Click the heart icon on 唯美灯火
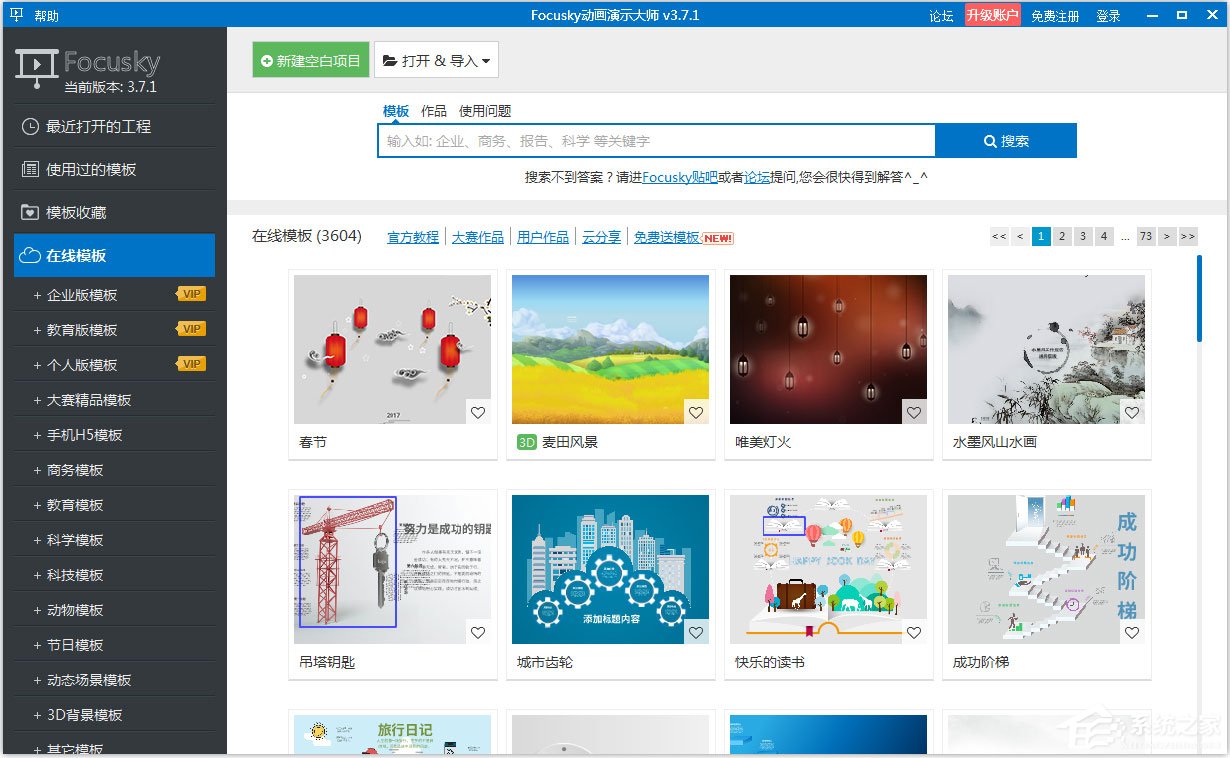 [914, 412]
